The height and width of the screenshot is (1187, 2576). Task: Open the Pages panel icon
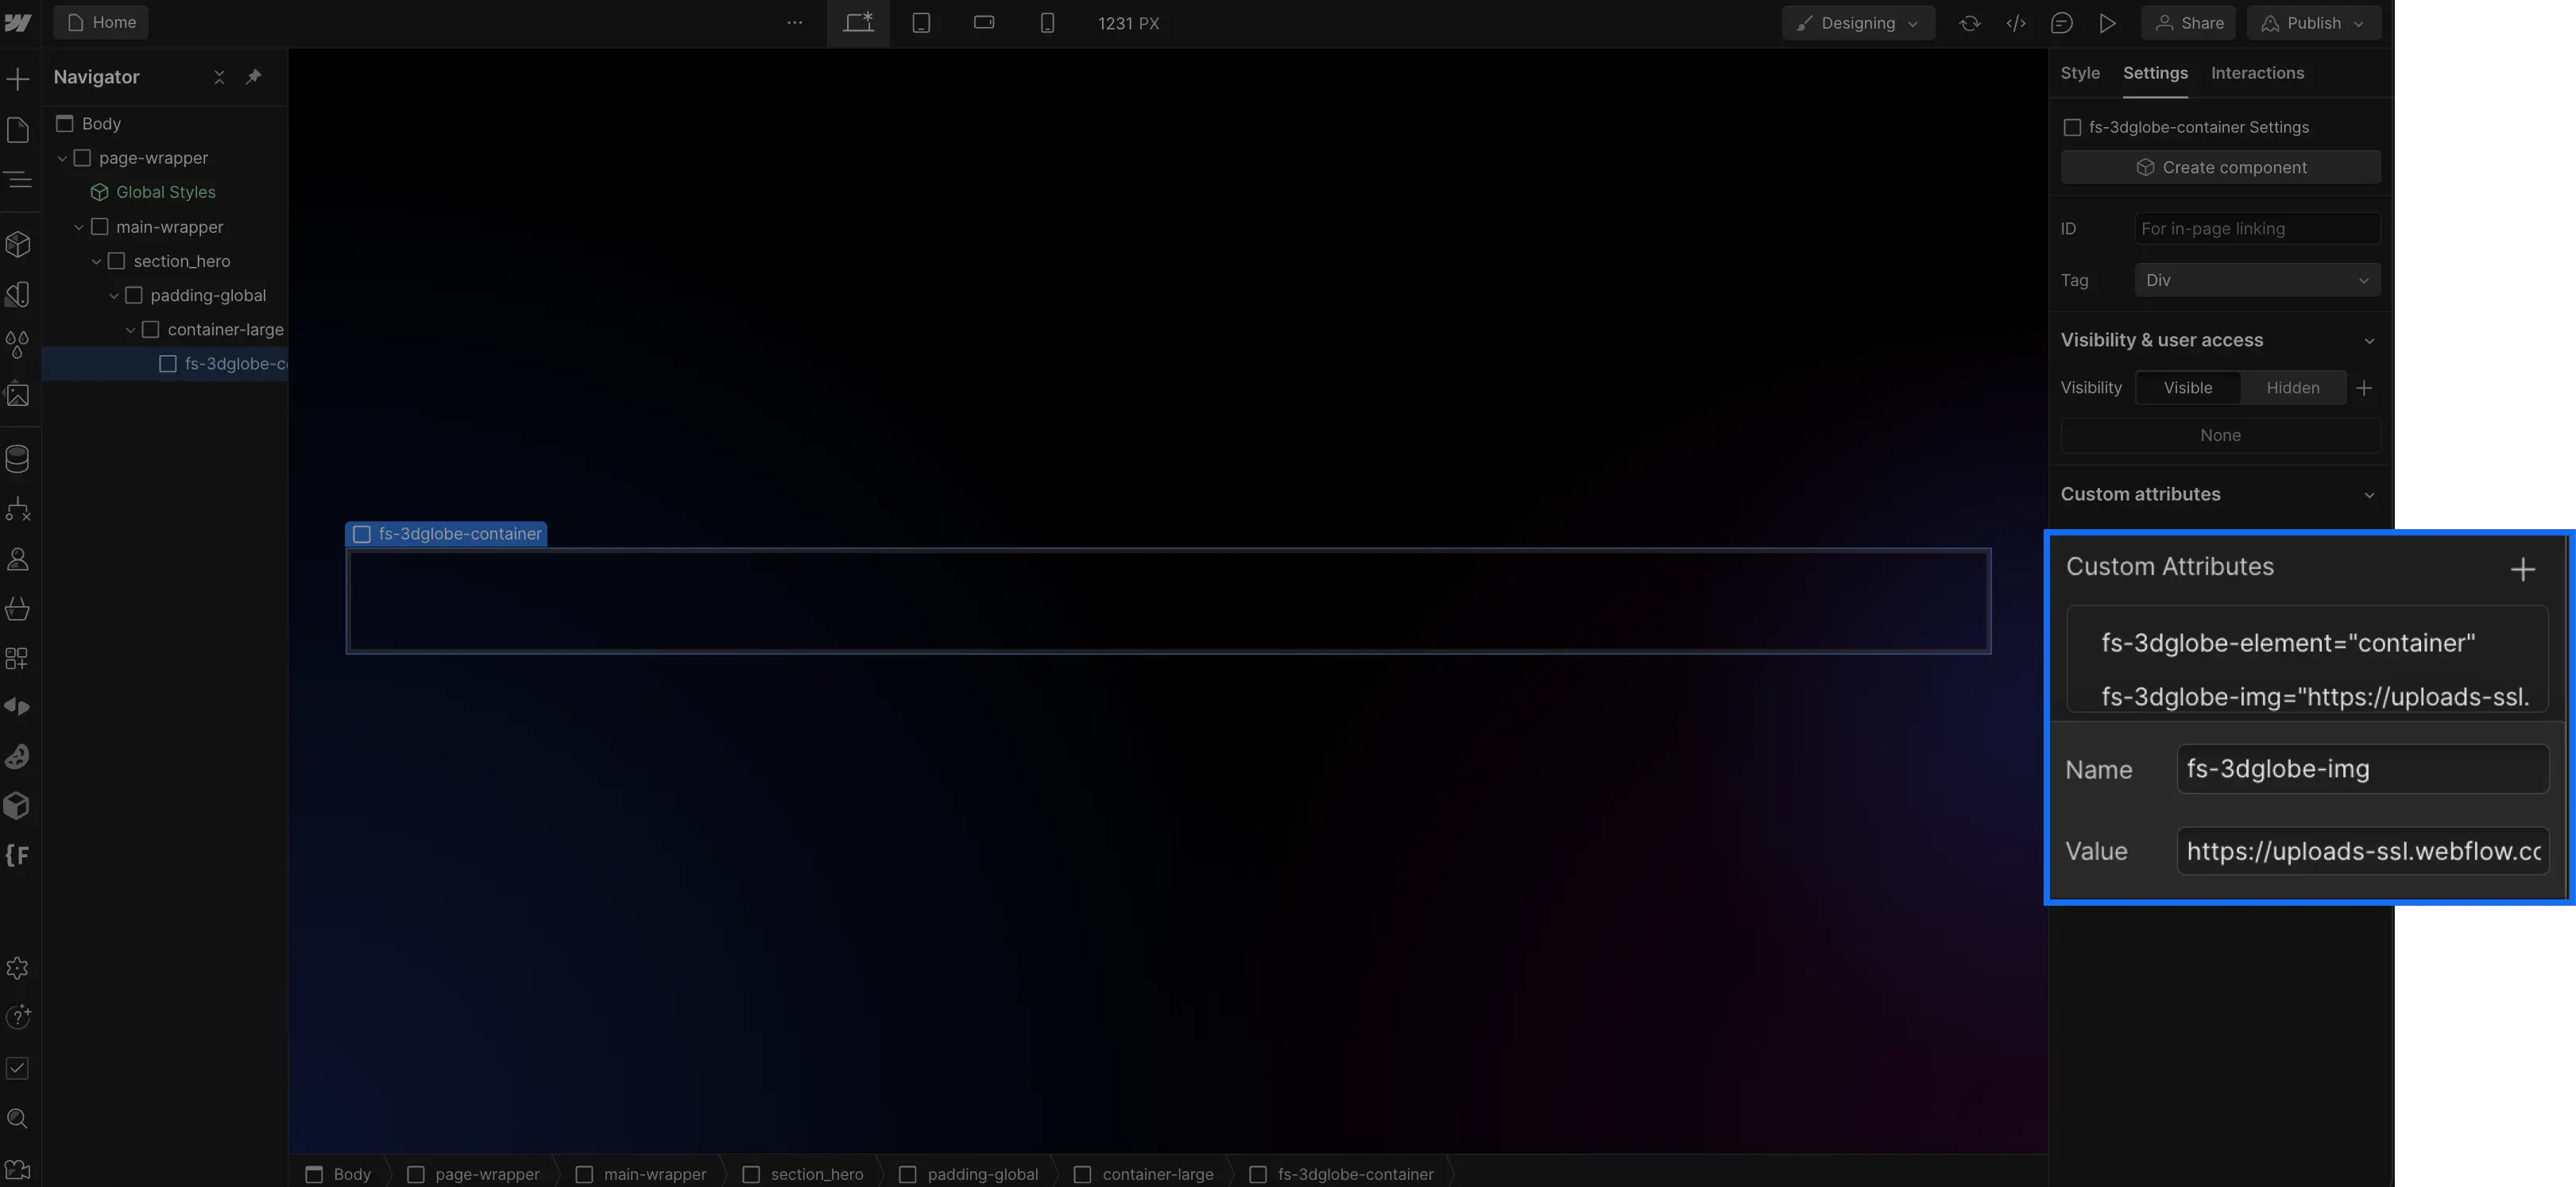click(x=18, y=130)
